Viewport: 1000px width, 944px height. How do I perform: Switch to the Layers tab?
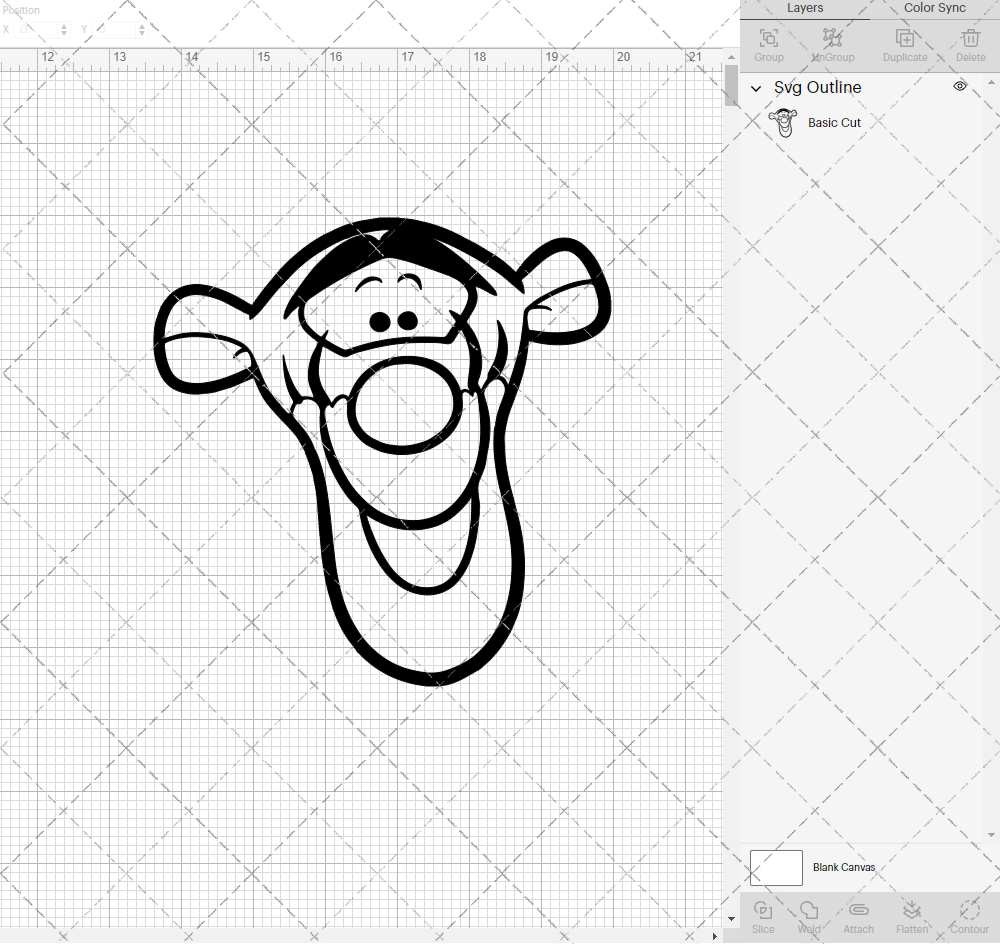tap(805, 8)
